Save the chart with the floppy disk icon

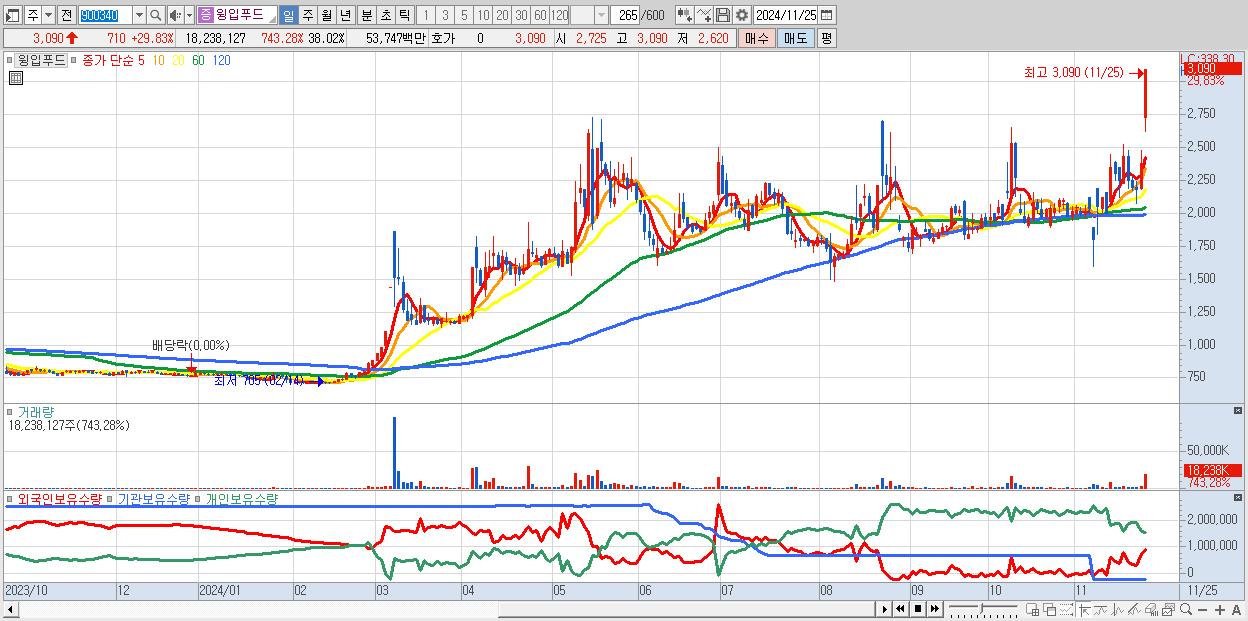[722, 15]
